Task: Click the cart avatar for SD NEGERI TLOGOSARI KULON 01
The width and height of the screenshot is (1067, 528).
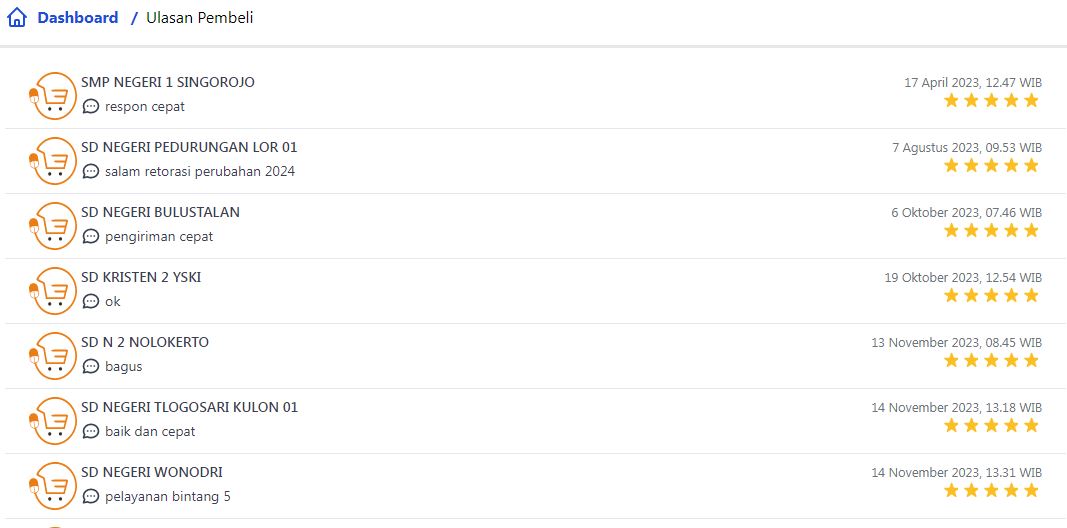Action: [54, 421]
